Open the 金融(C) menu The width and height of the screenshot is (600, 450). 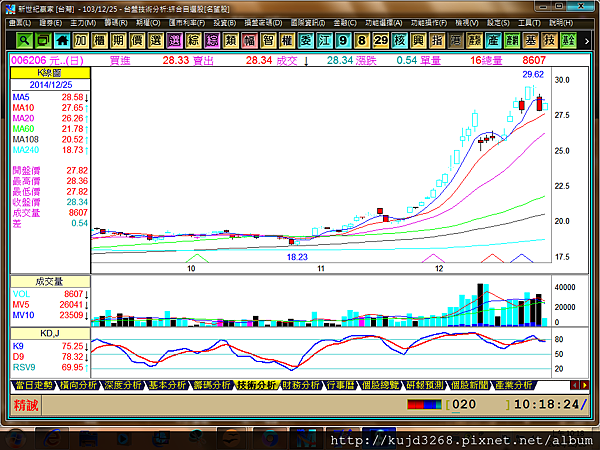click(345, 23)
